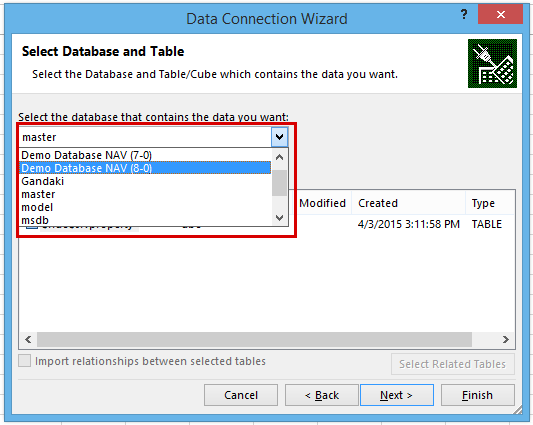
Task: Sort tables by Created column
Action: pyautogui.click(x=408, y=203)
